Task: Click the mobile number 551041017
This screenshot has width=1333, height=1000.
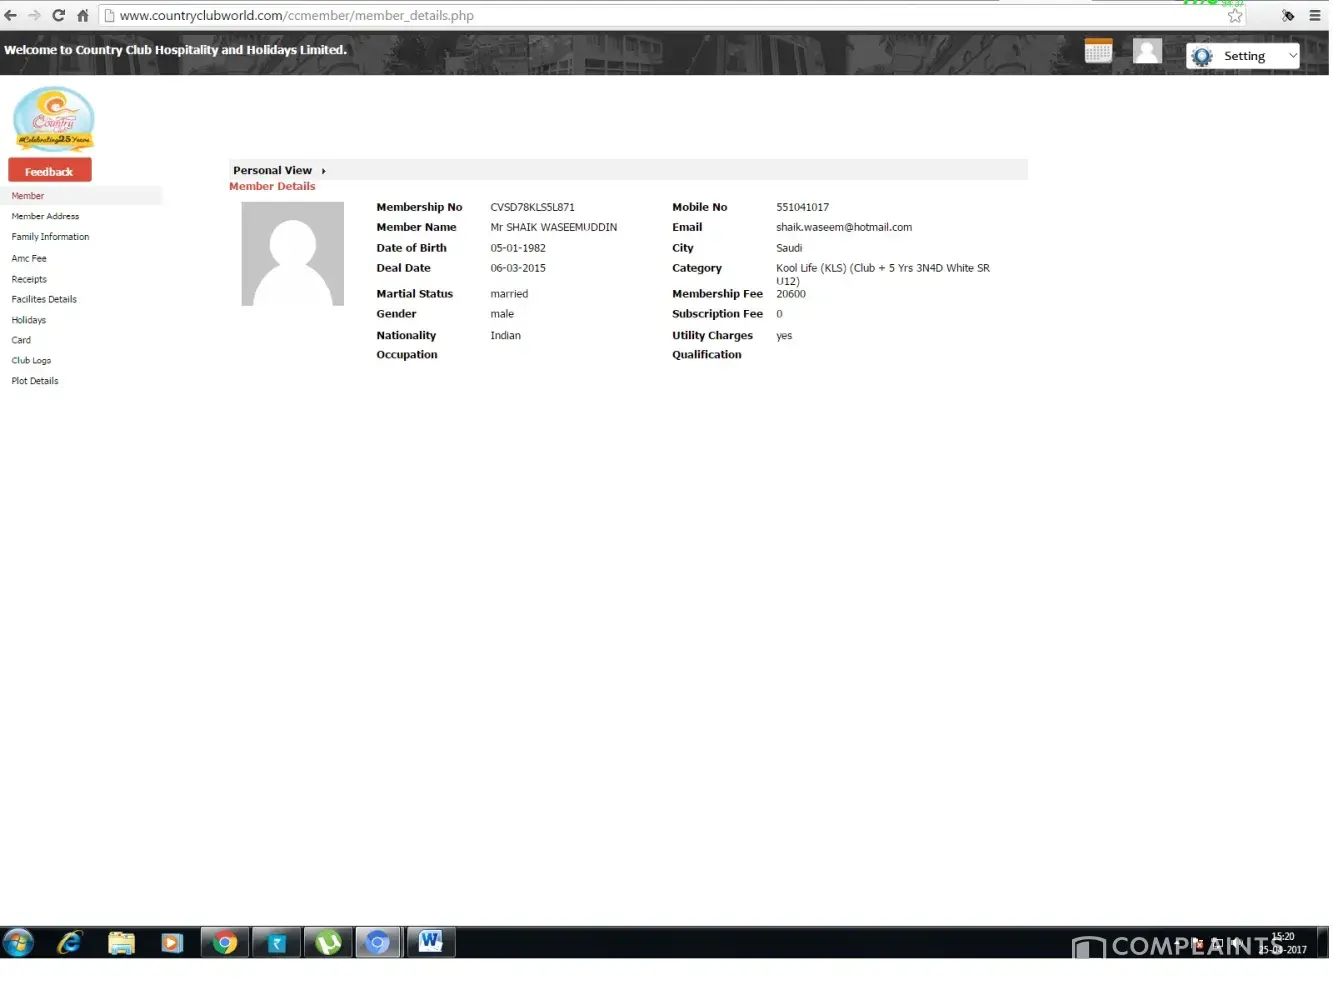Action: [x=802, y=207]
